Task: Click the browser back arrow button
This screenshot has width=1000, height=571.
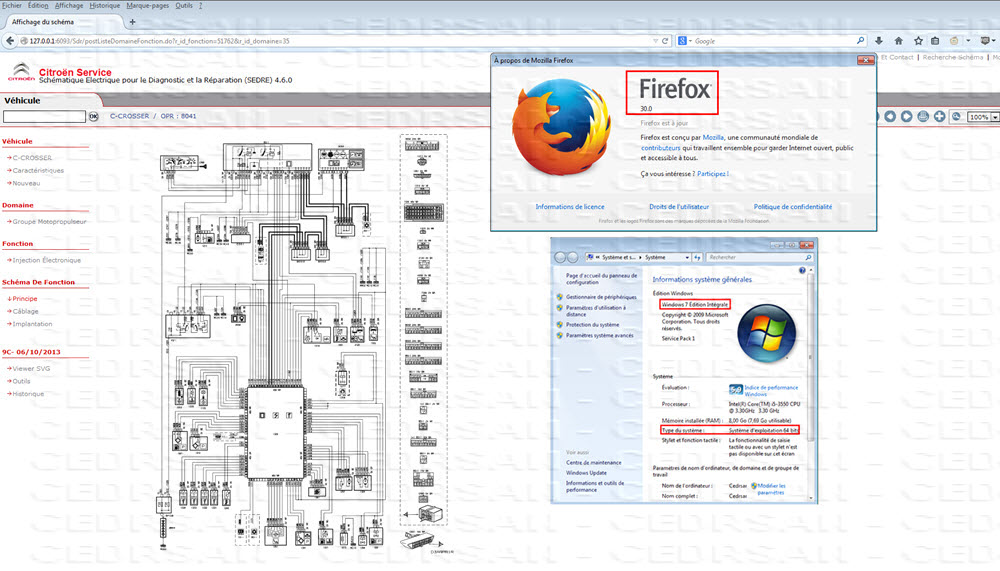Action: click(x=10, y=41)
